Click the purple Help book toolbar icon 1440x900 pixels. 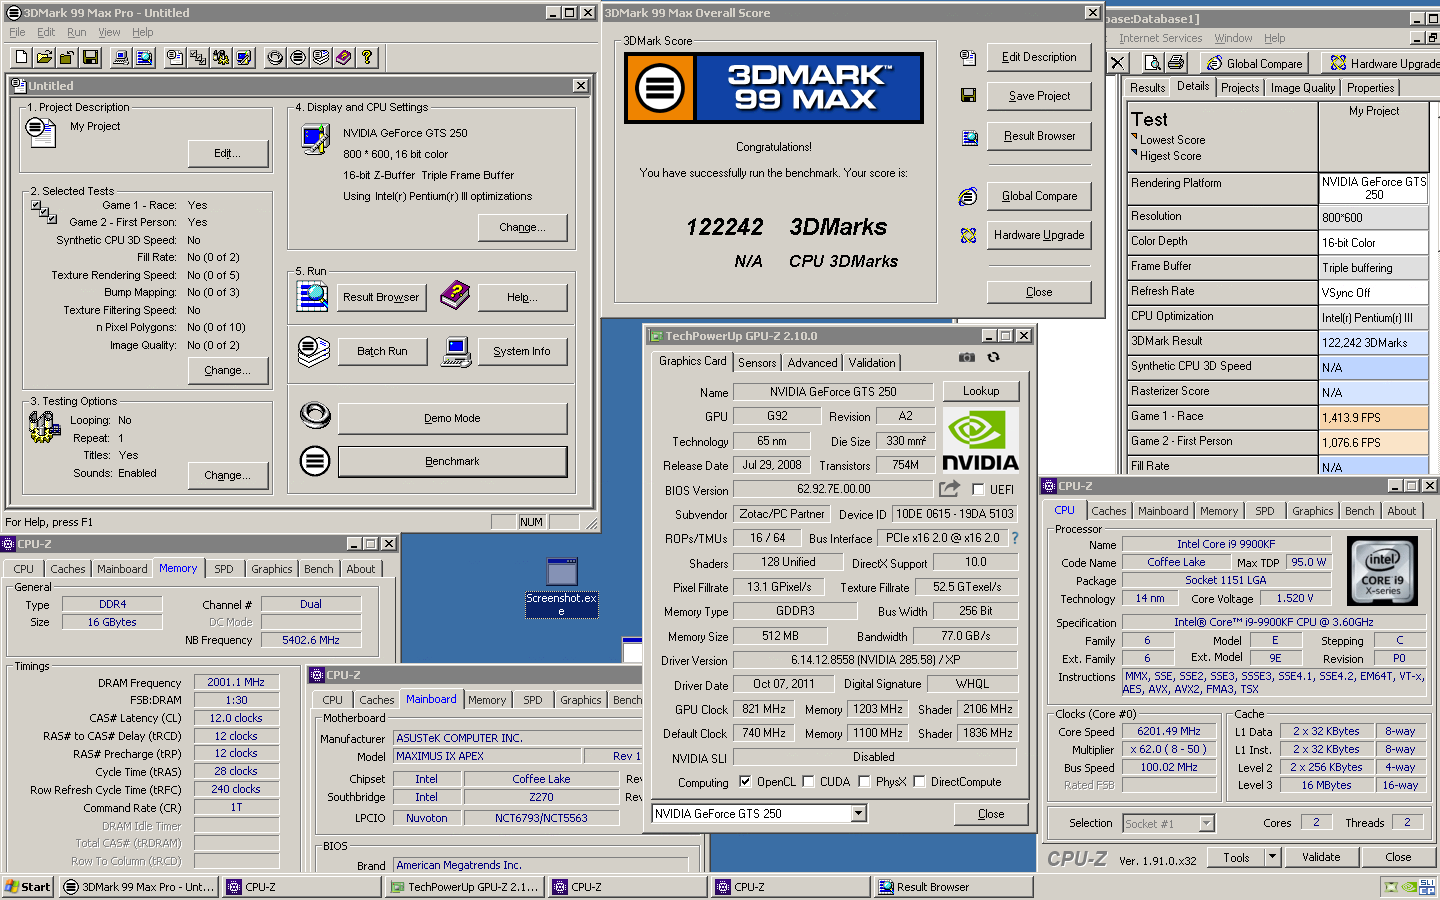pos(344,57)
